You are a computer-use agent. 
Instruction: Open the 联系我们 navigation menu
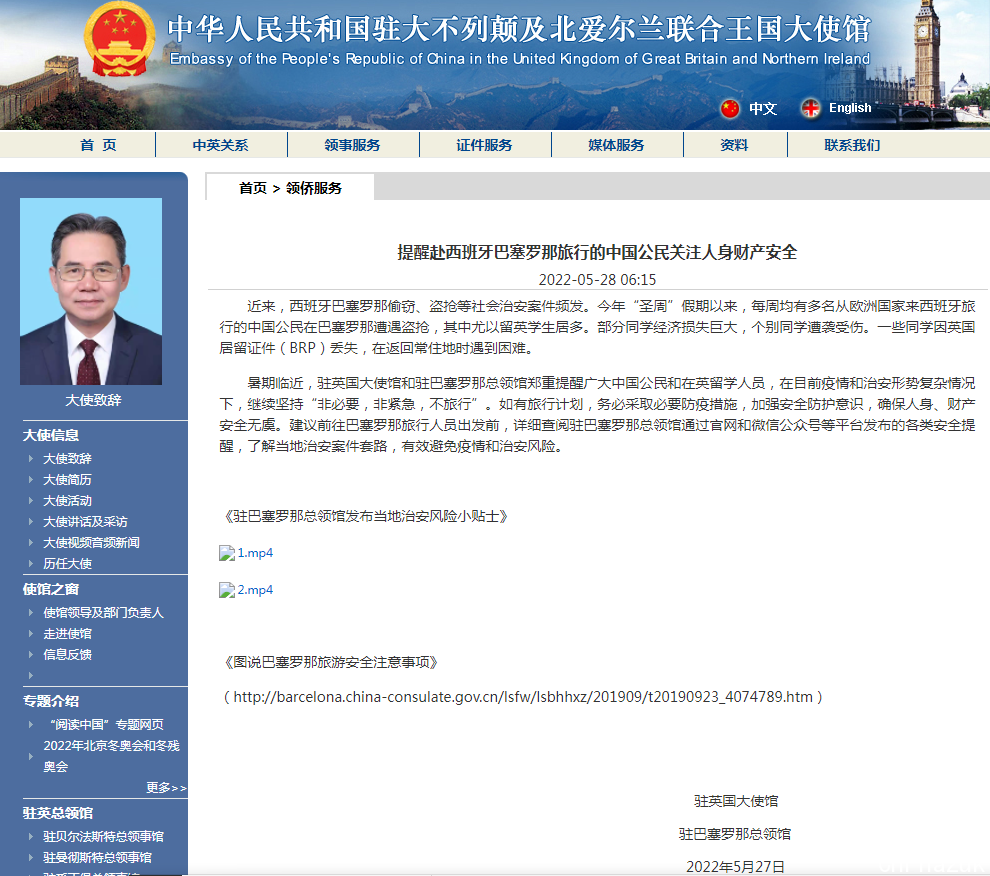point(852,145)
